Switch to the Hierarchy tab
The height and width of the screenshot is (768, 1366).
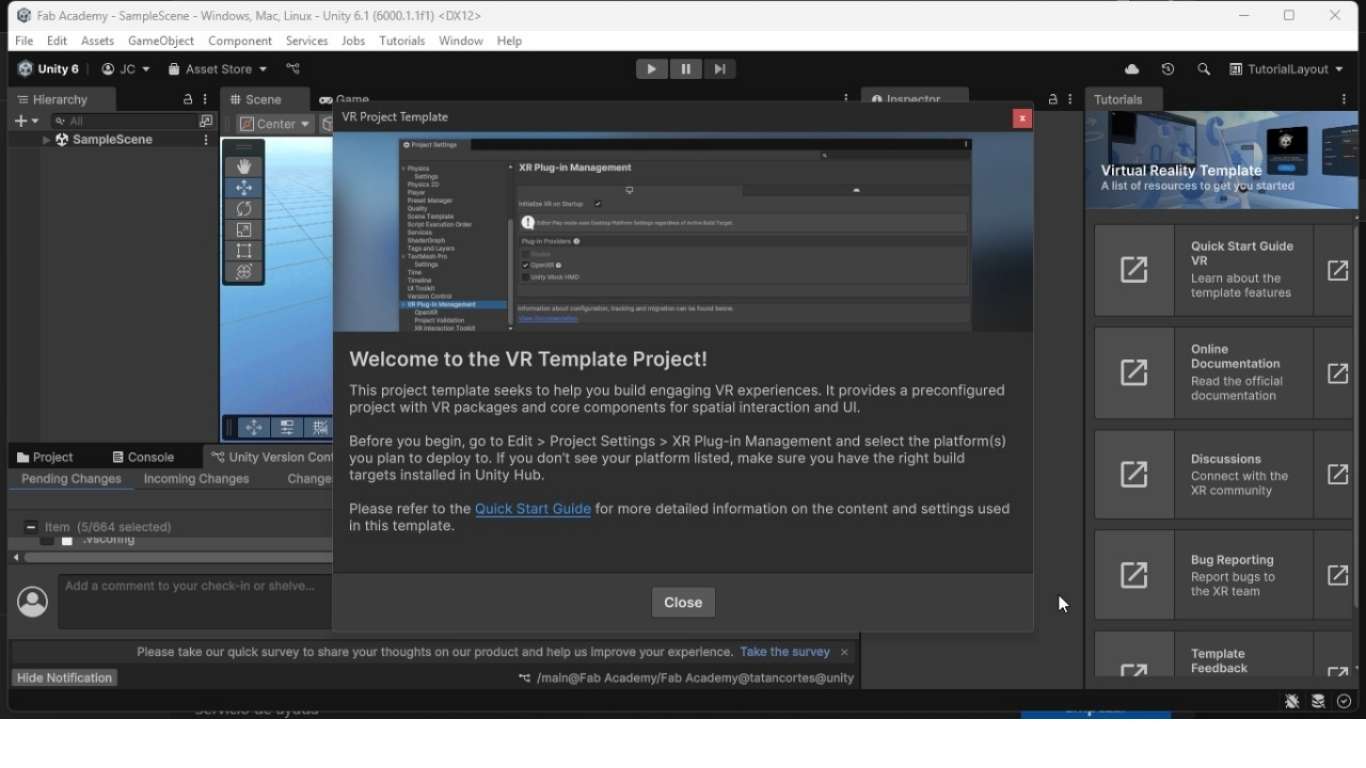(x=53, y=100)
